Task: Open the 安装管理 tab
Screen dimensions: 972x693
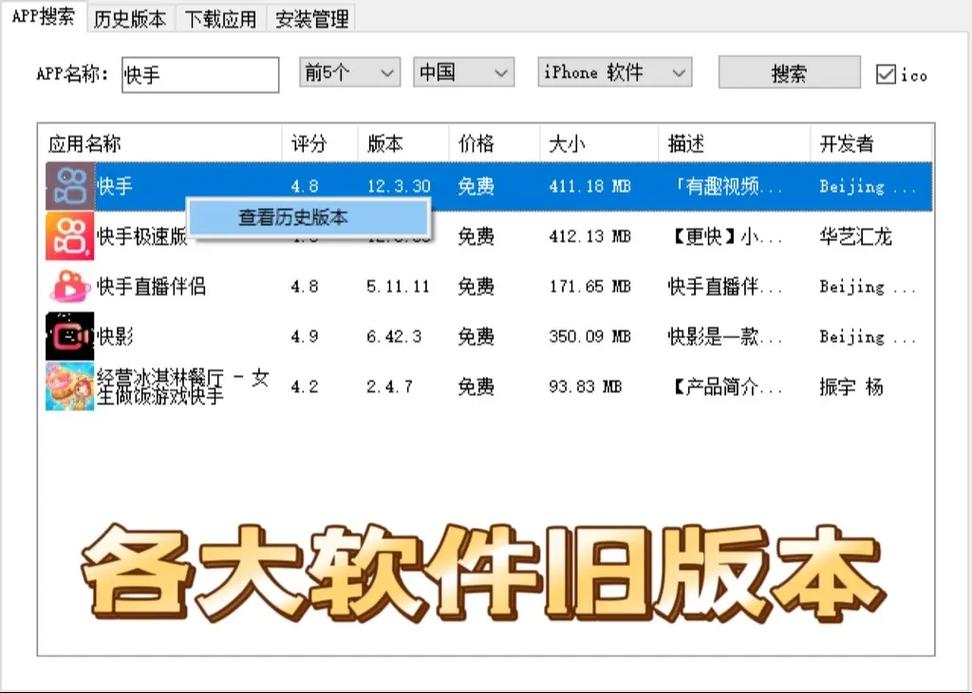Action: click(x=313, y=17)
